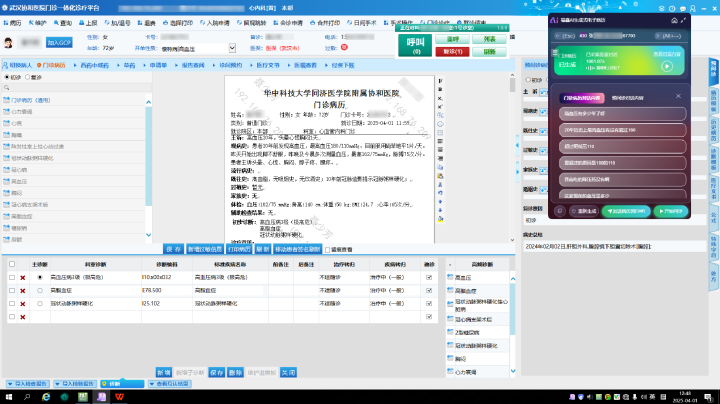Expand the 导入检查报告 dropdown
720x404 pixels.
tap(28, 384)
